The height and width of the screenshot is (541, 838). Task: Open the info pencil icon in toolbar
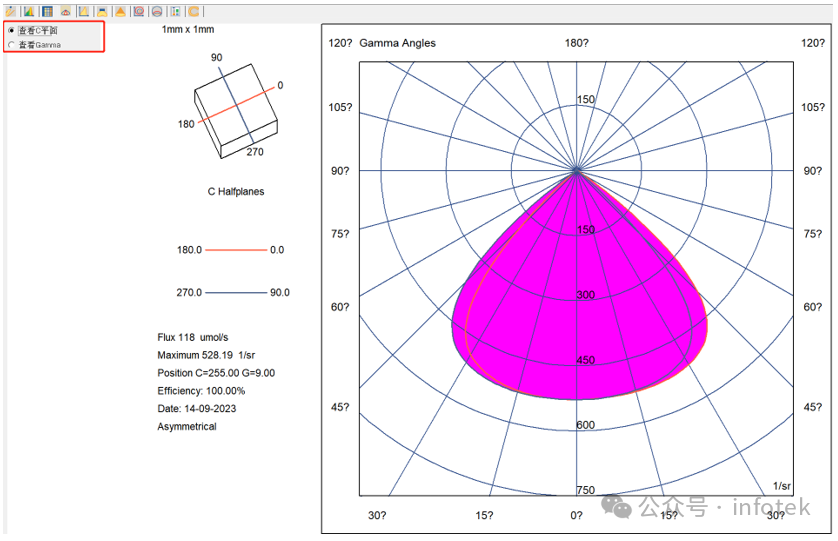[10, 11]
